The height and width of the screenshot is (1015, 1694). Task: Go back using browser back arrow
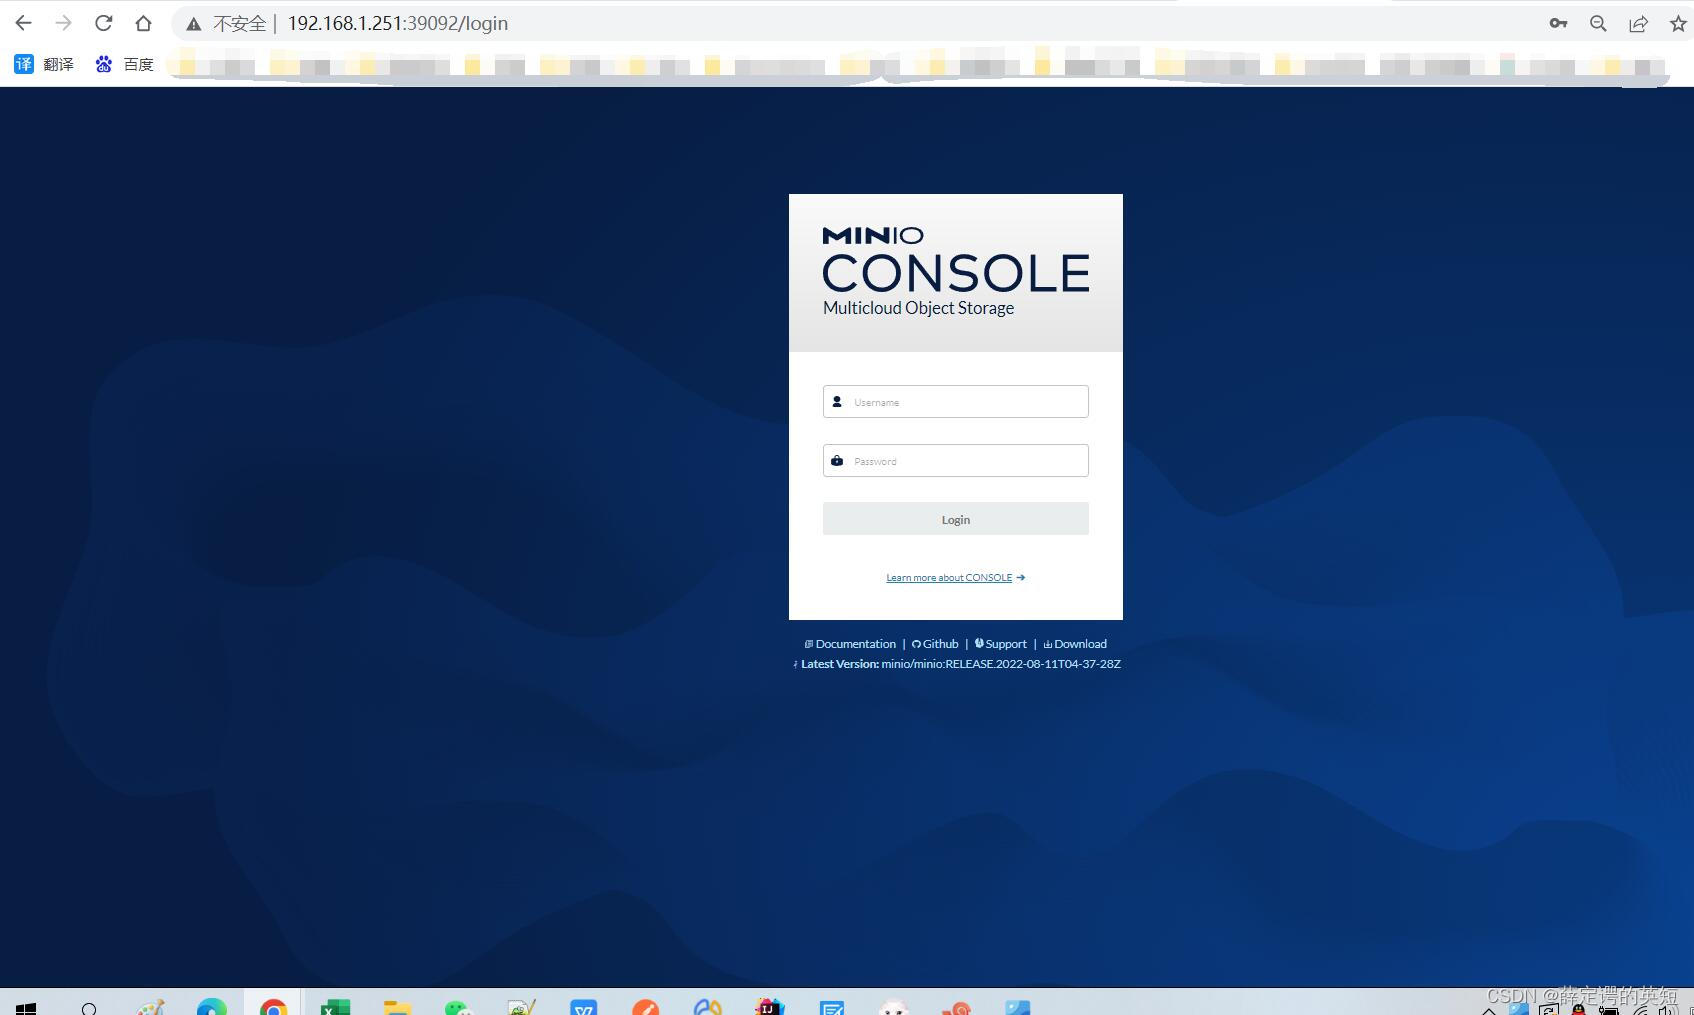[x=23, y=23]
